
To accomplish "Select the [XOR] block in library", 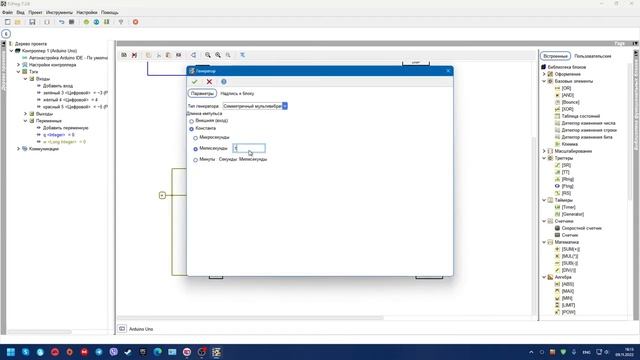I will [567, 109].
